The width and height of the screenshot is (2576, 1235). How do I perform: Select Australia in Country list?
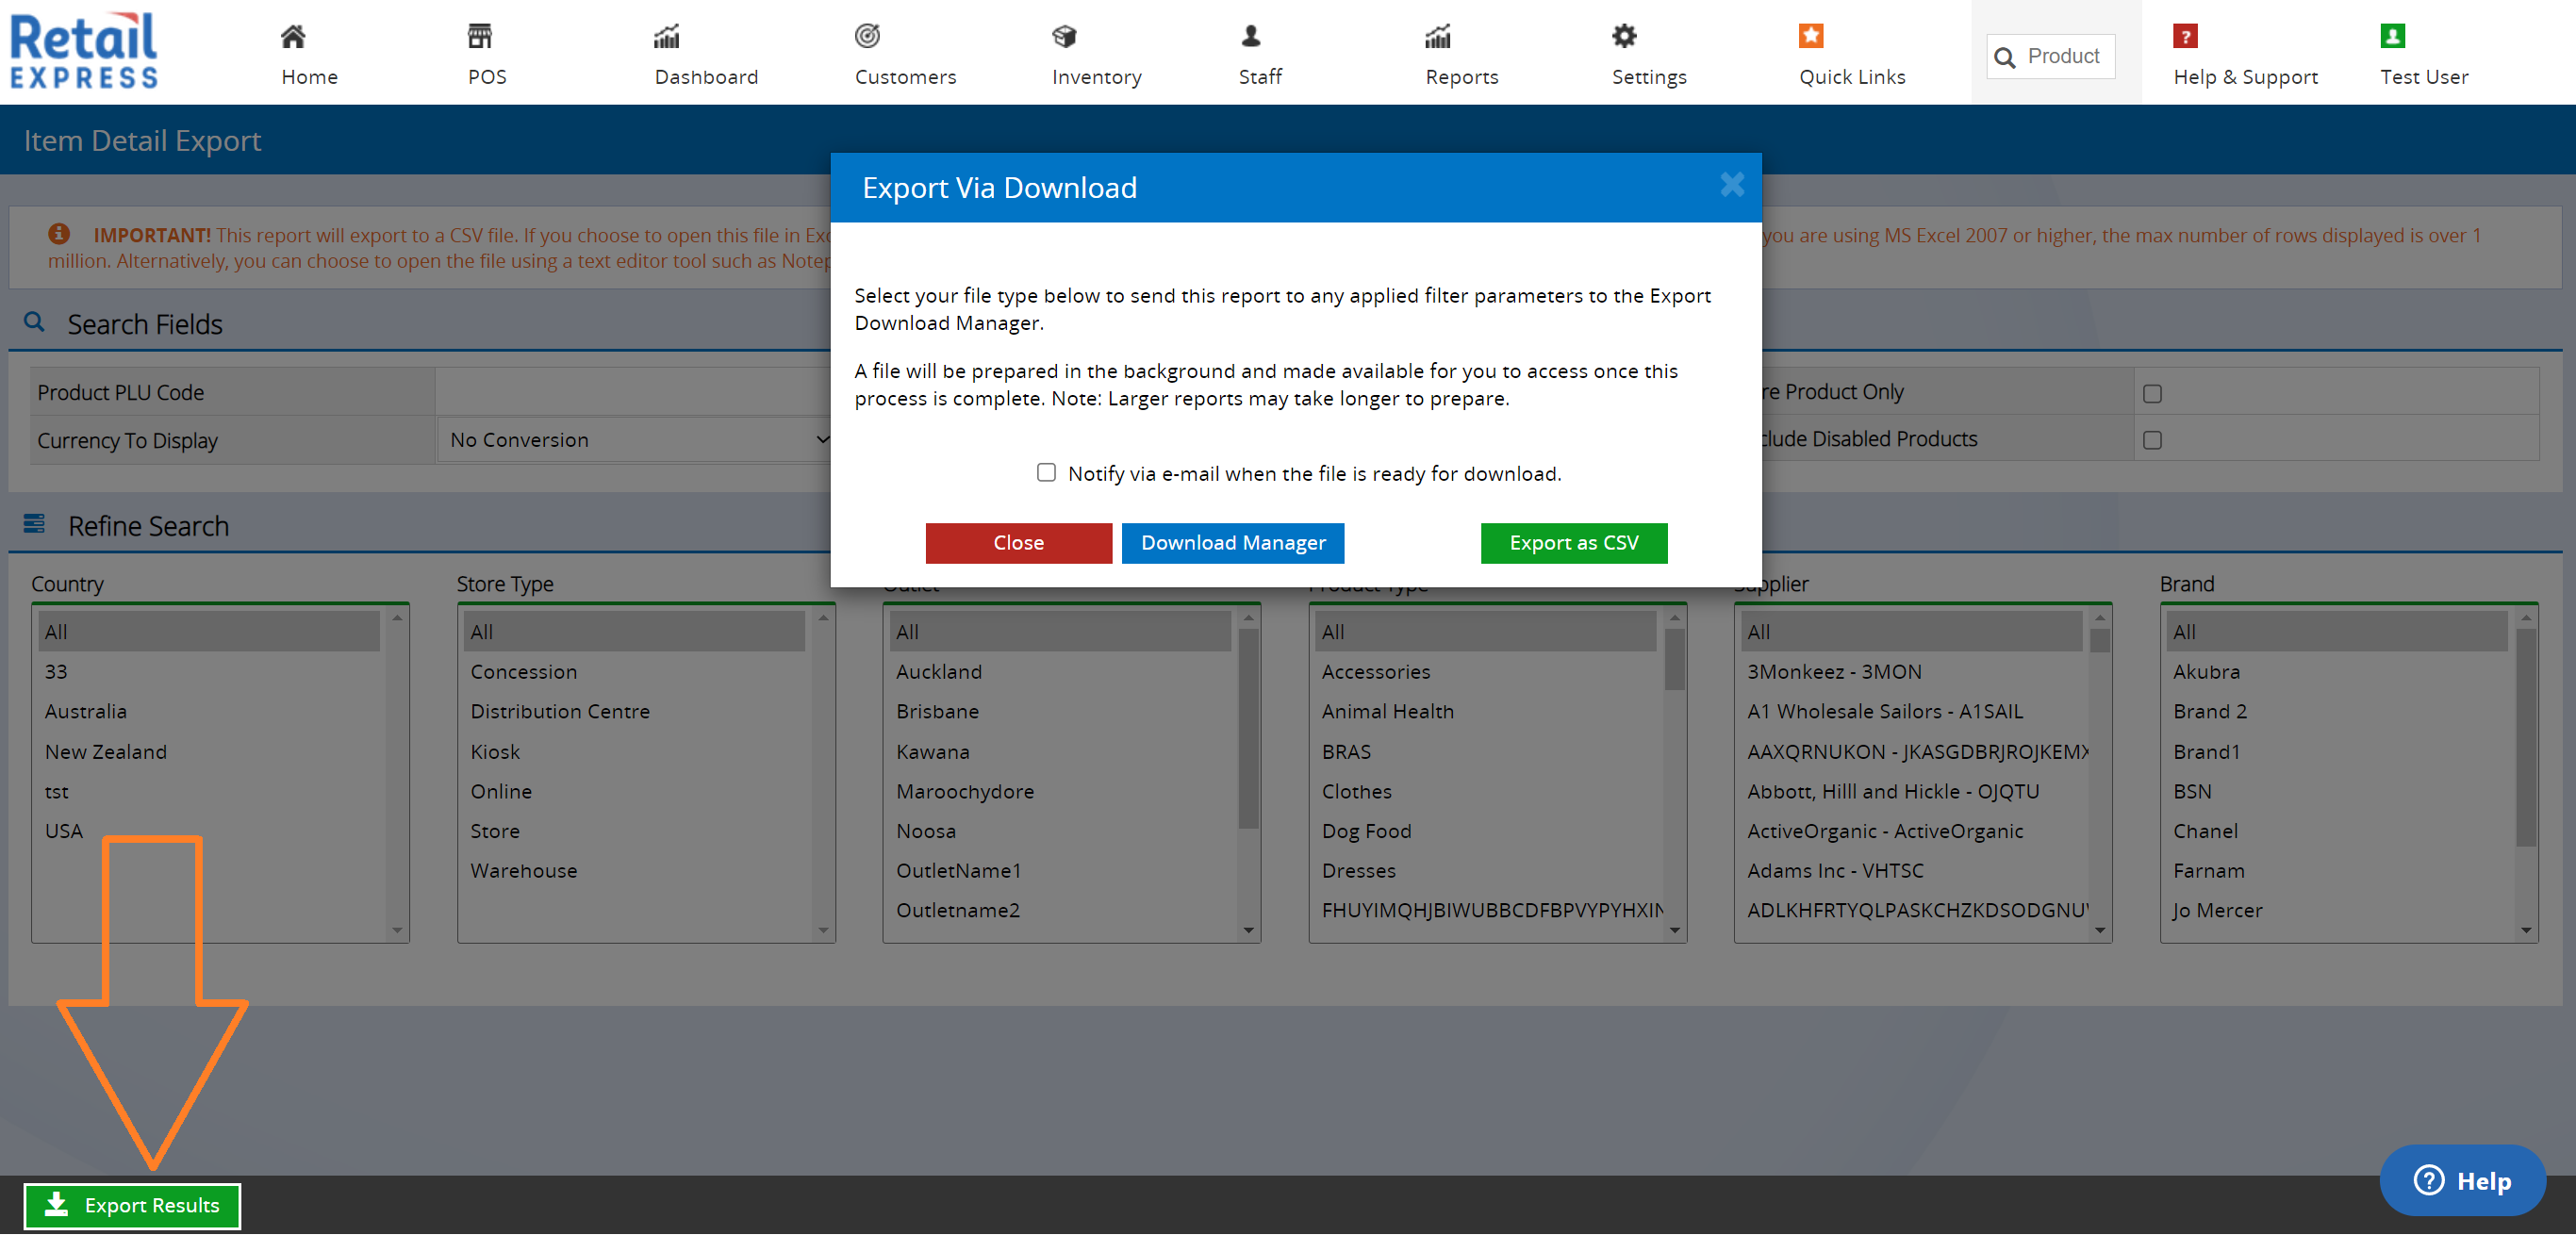click(208, 711)
